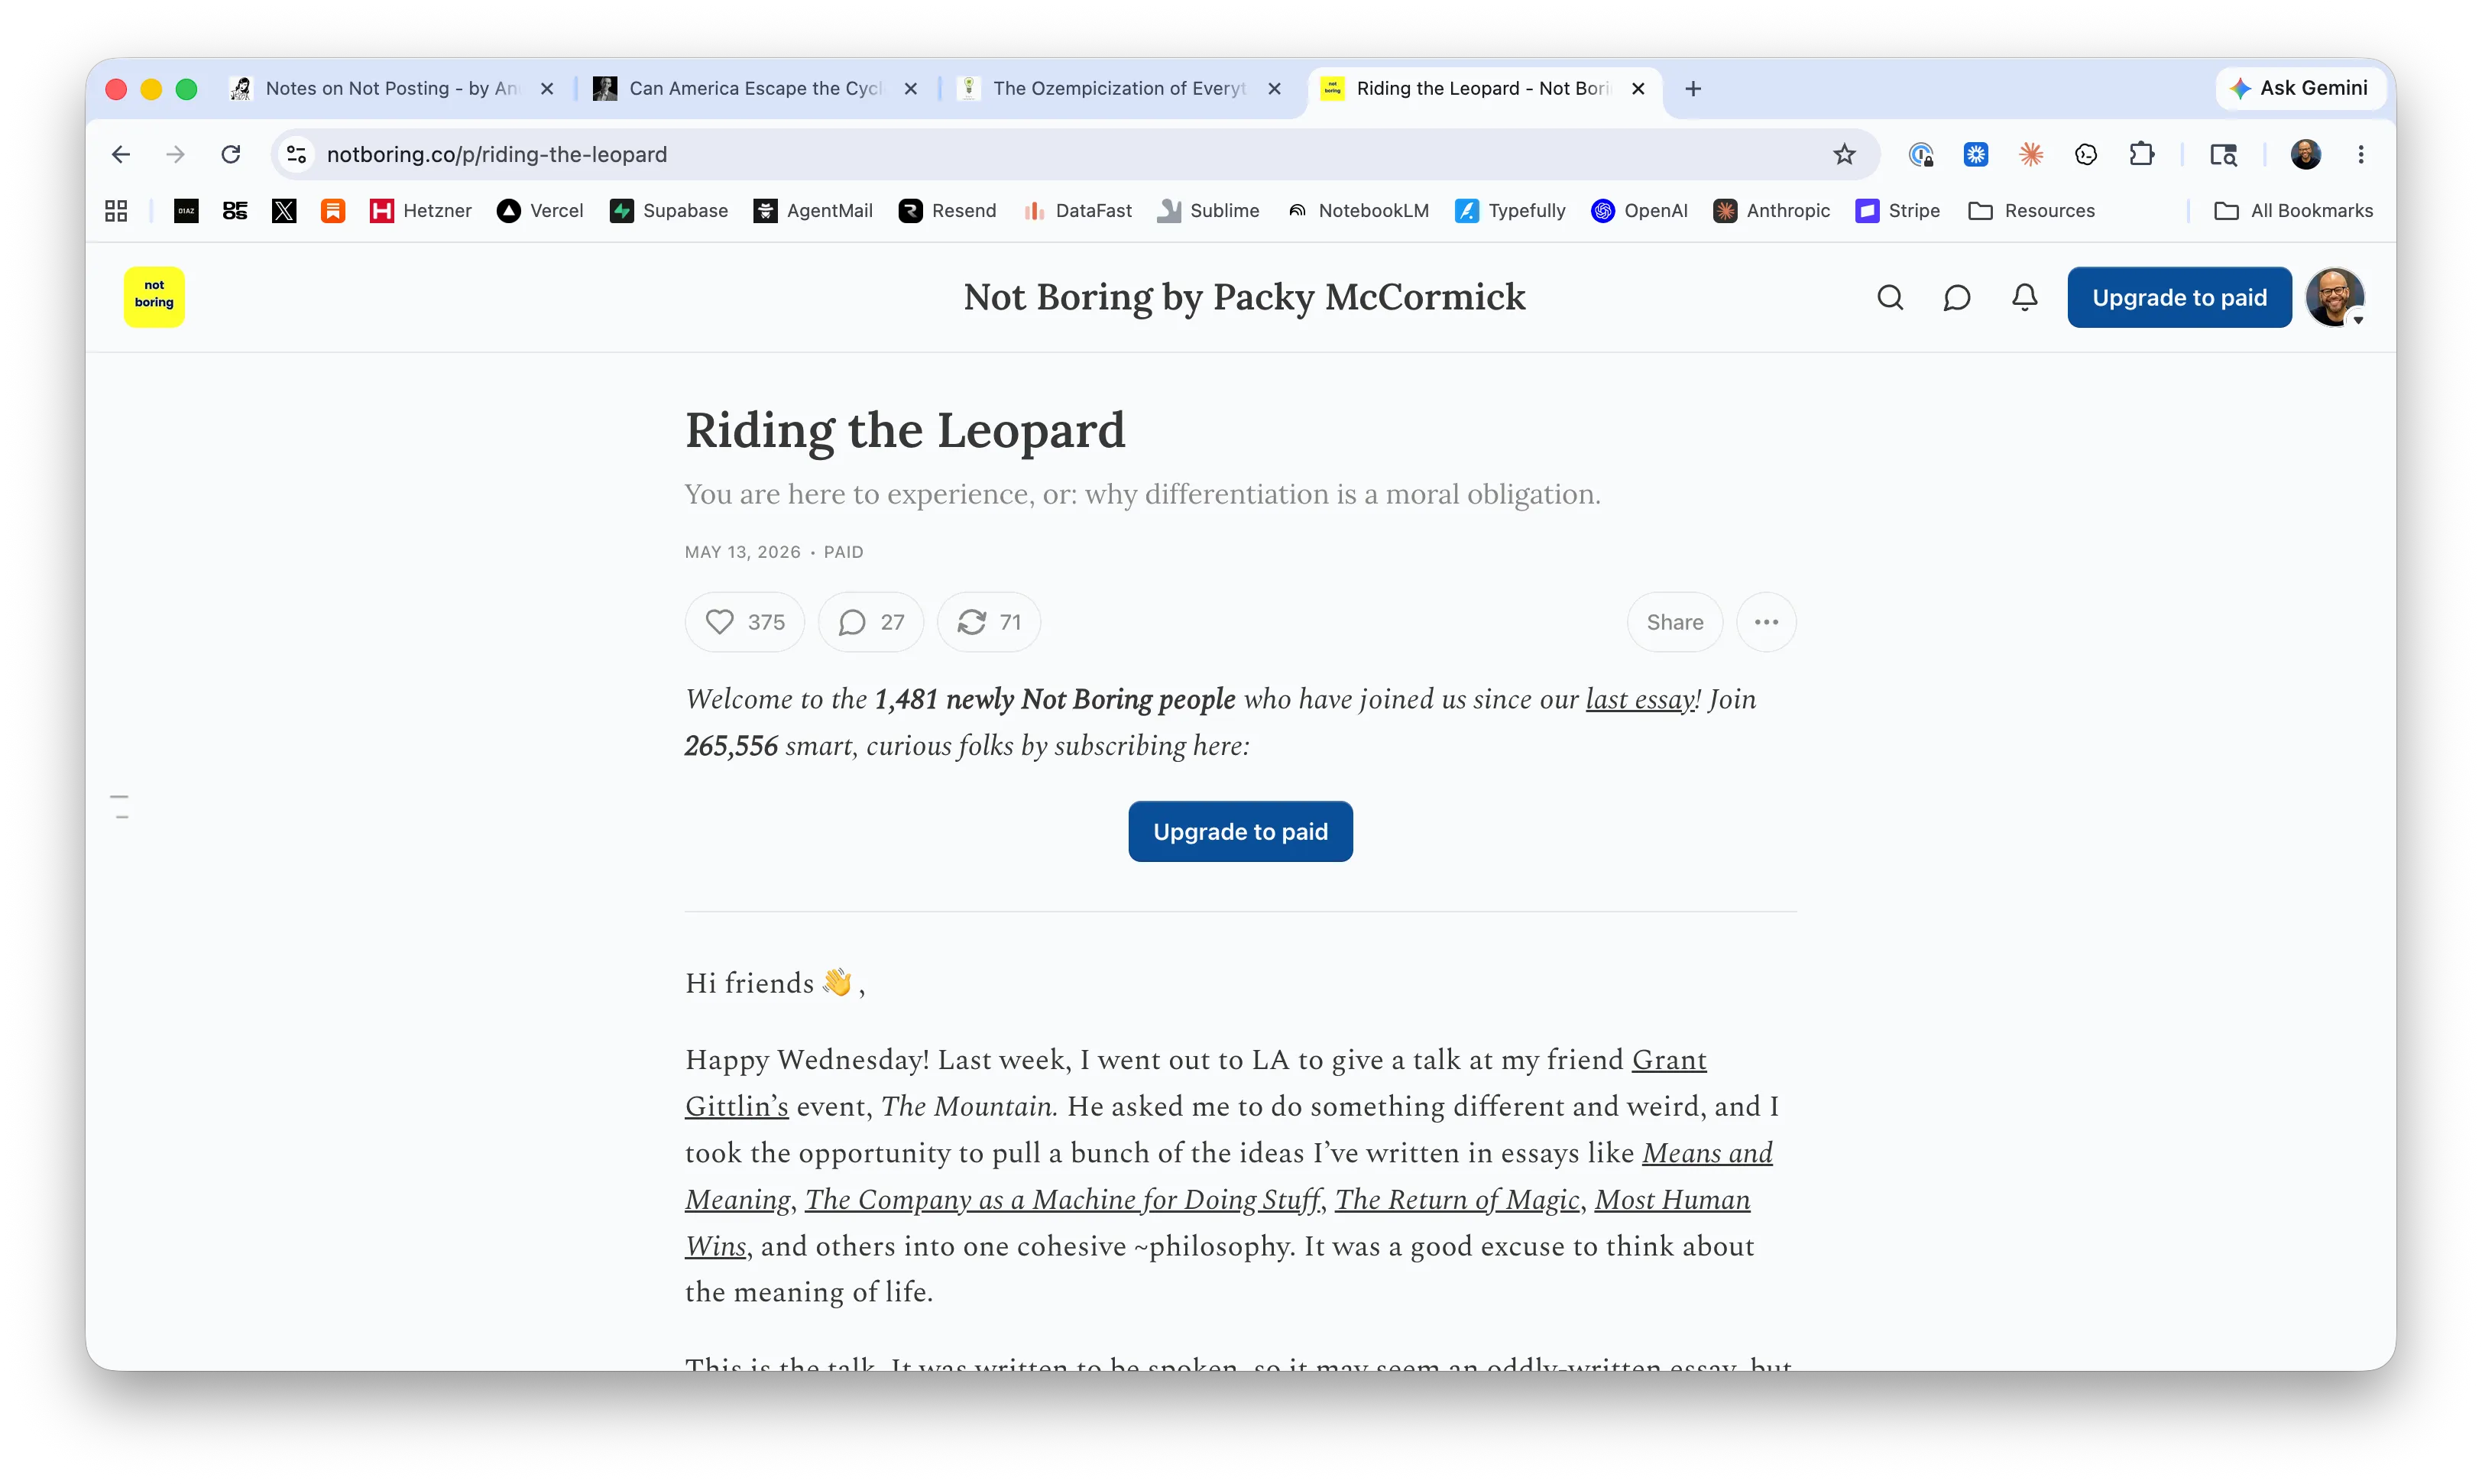2482x1484 pixels.
Task: Open Substack search magnifier icon
Action: (1890, 297)
